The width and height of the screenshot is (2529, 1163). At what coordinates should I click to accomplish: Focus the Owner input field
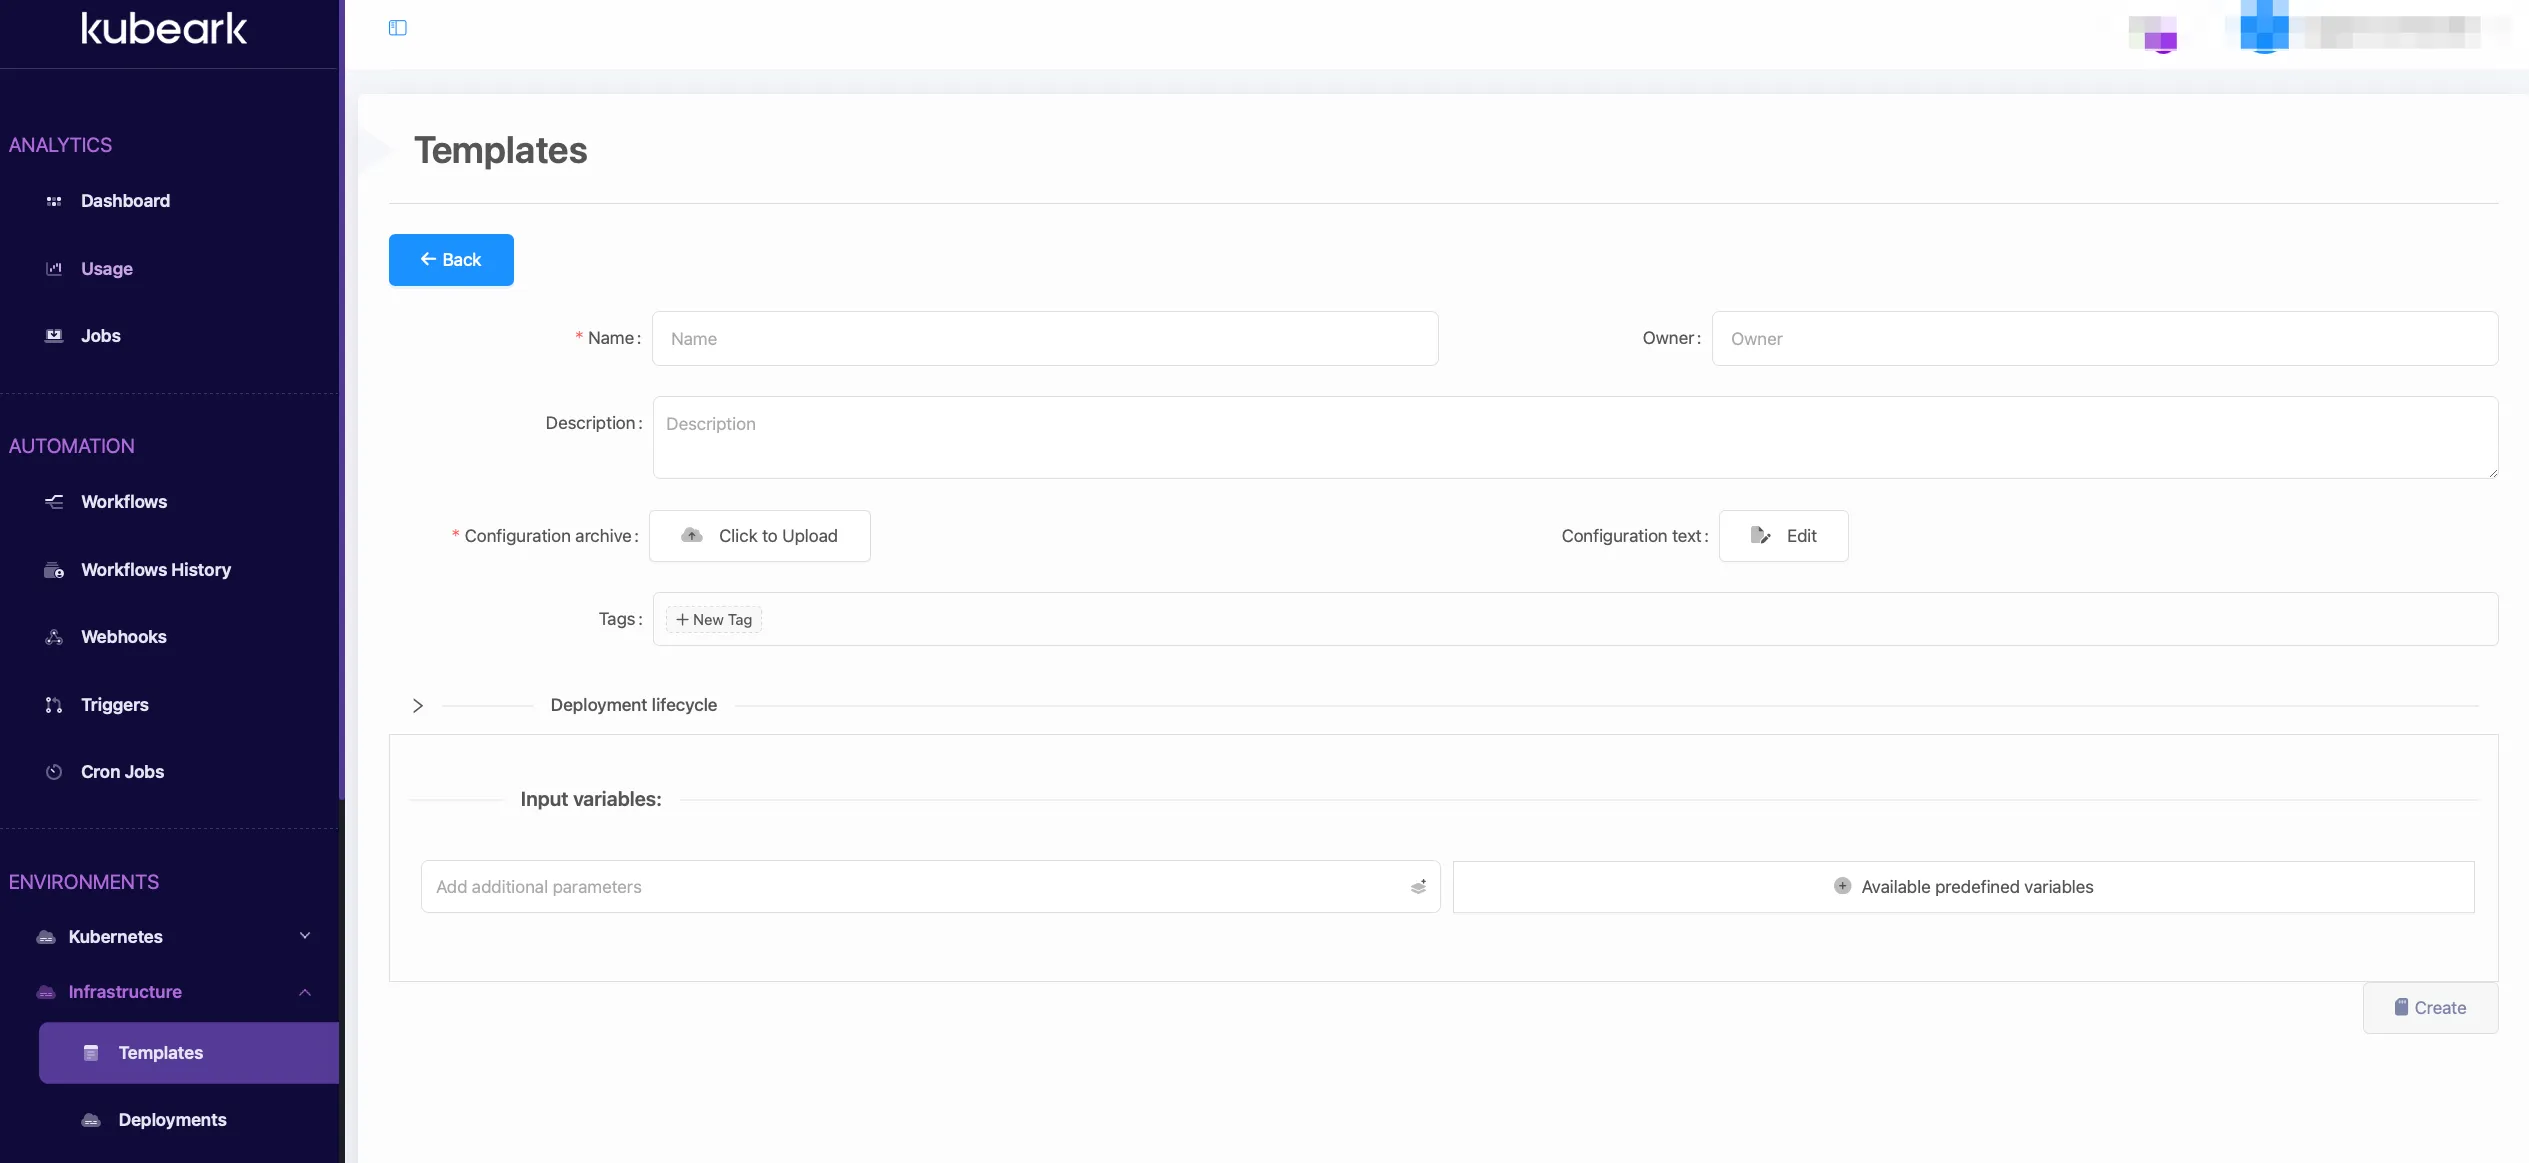(x=2105, y=339)
